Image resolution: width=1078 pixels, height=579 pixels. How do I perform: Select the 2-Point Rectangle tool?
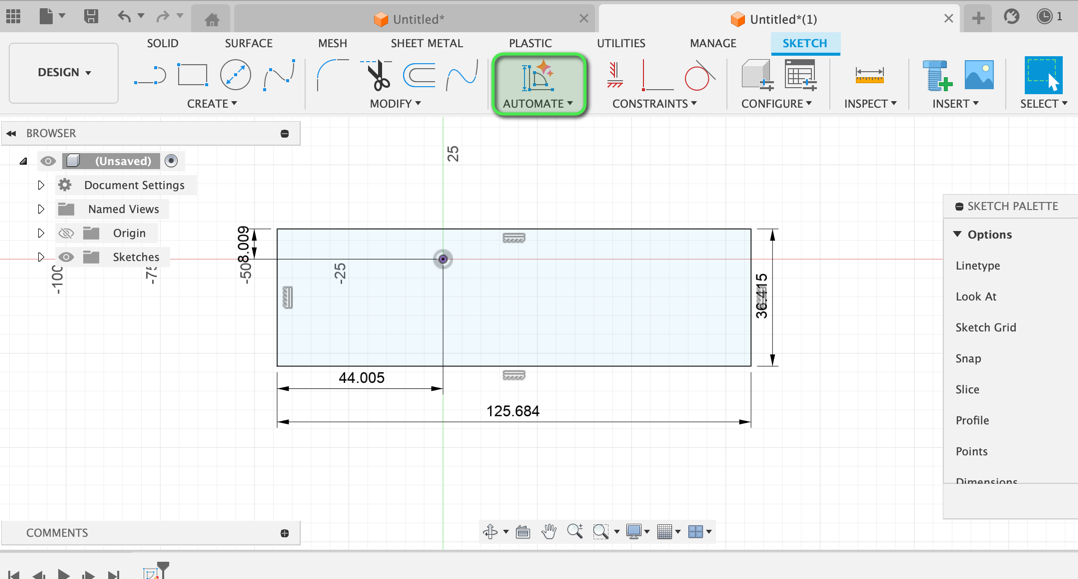tap(192, 74)
